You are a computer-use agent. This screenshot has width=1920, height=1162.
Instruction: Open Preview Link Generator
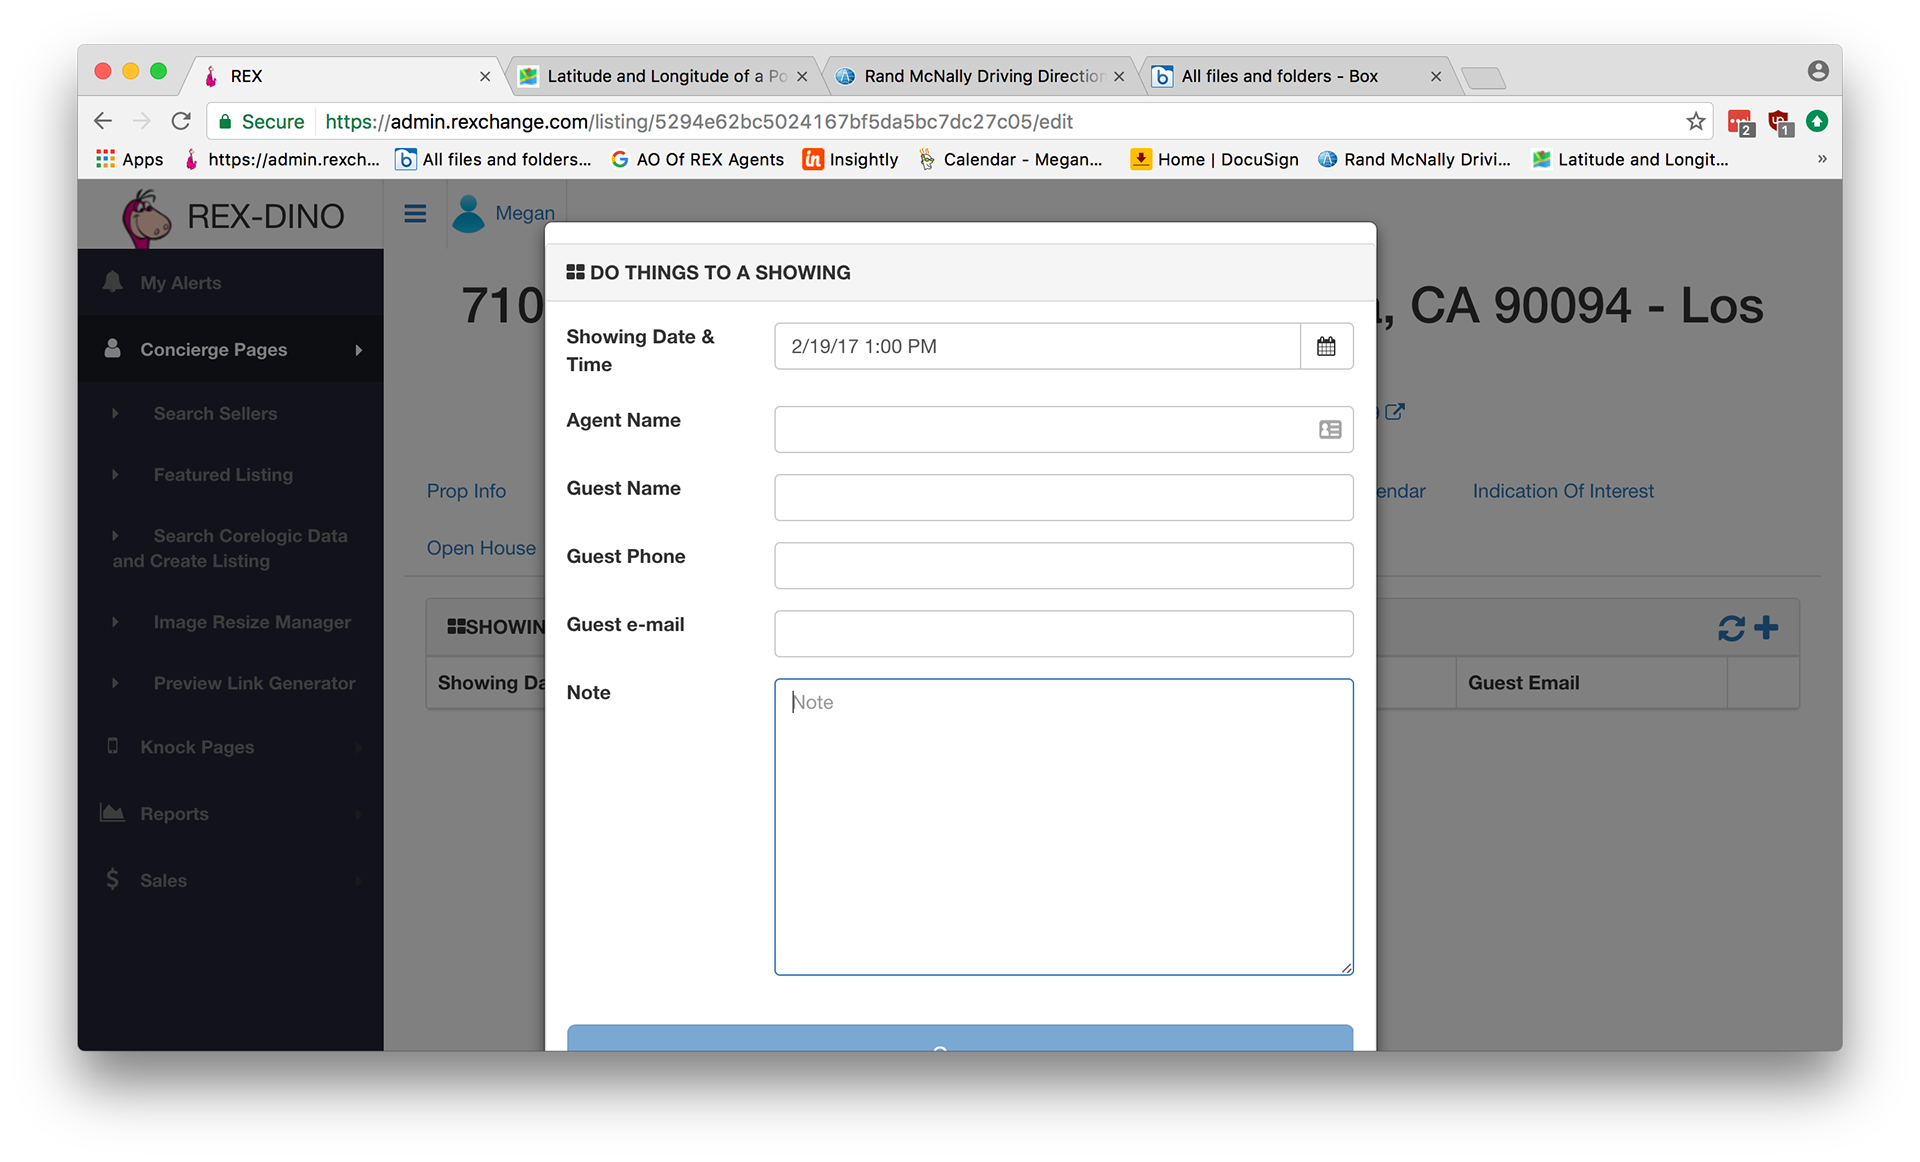pyautogui.click(x=254, y=683)
